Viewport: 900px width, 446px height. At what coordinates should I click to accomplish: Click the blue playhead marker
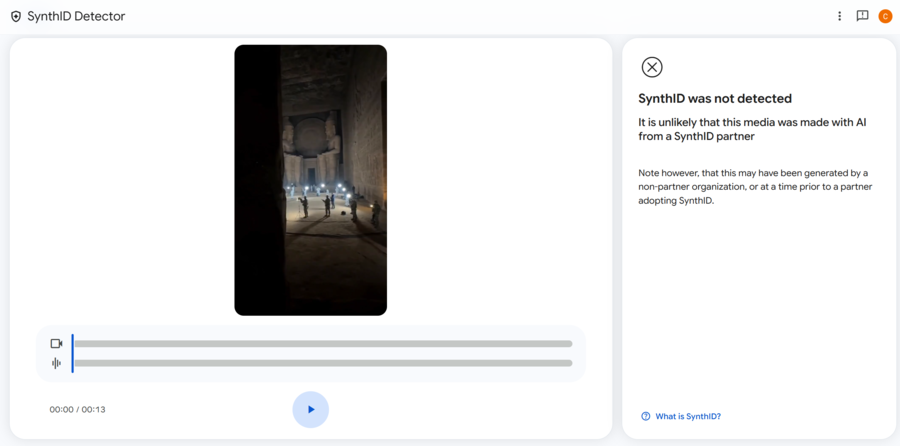72,353
